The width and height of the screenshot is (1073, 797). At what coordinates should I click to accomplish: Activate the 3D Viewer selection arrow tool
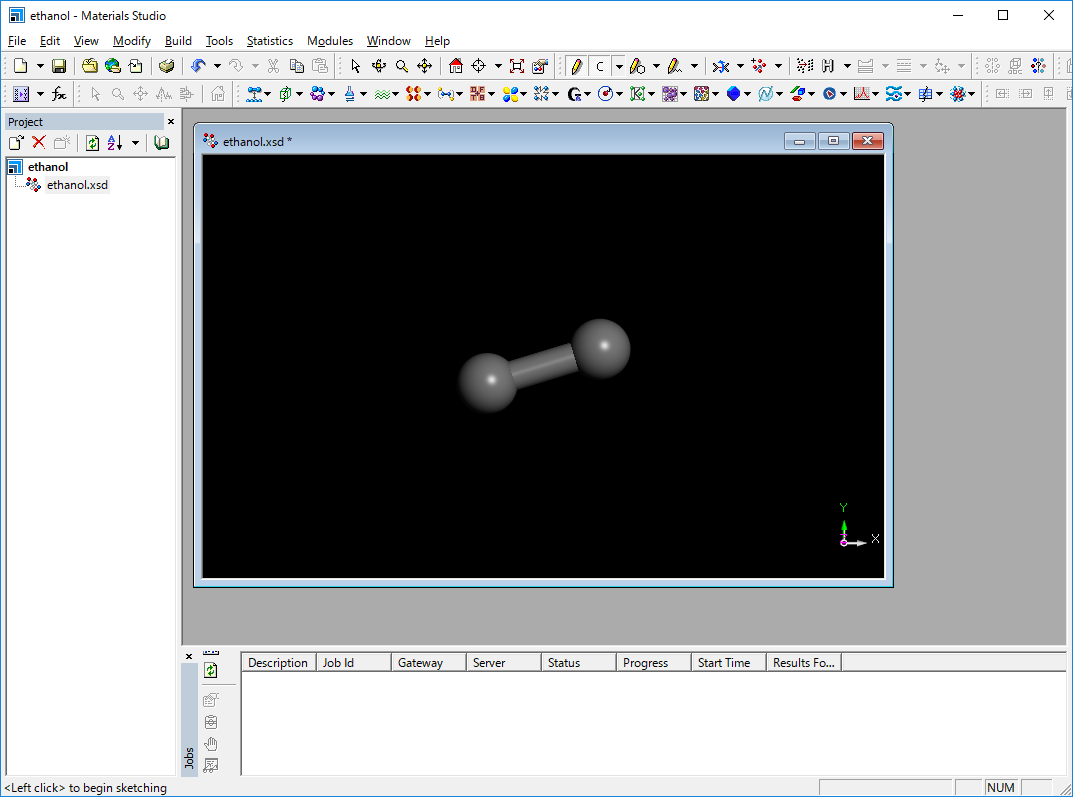pos(355,66)
